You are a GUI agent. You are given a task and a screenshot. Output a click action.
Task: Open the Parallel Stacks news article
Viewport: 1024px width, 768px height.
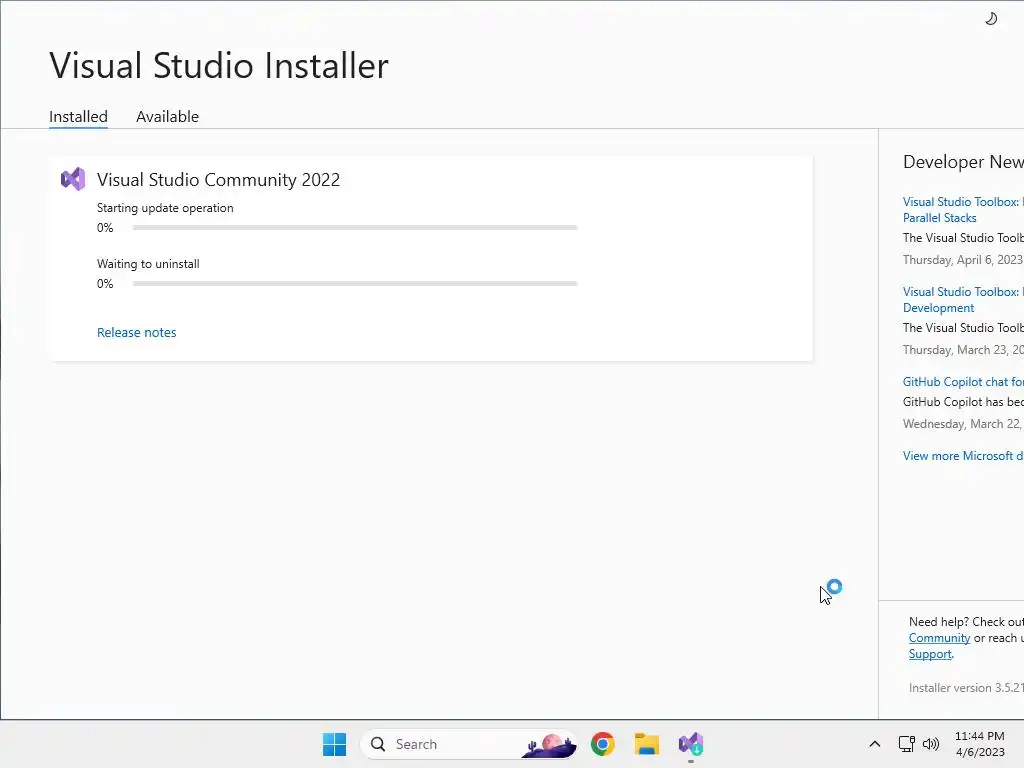[x=963, y=210]
